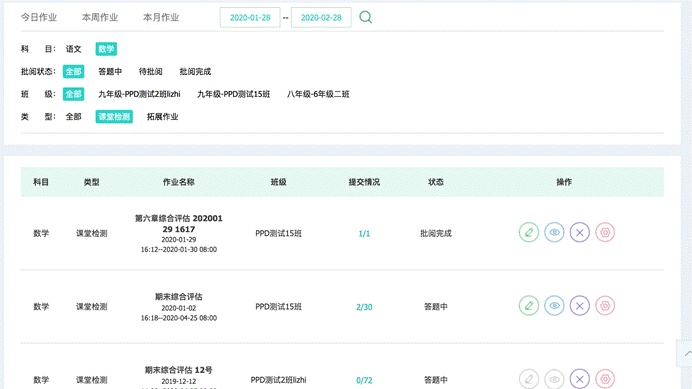Click purple X delete icon for 第六章综合评估 row
This screenshot has height=389, width=692.
click(580, 232)
